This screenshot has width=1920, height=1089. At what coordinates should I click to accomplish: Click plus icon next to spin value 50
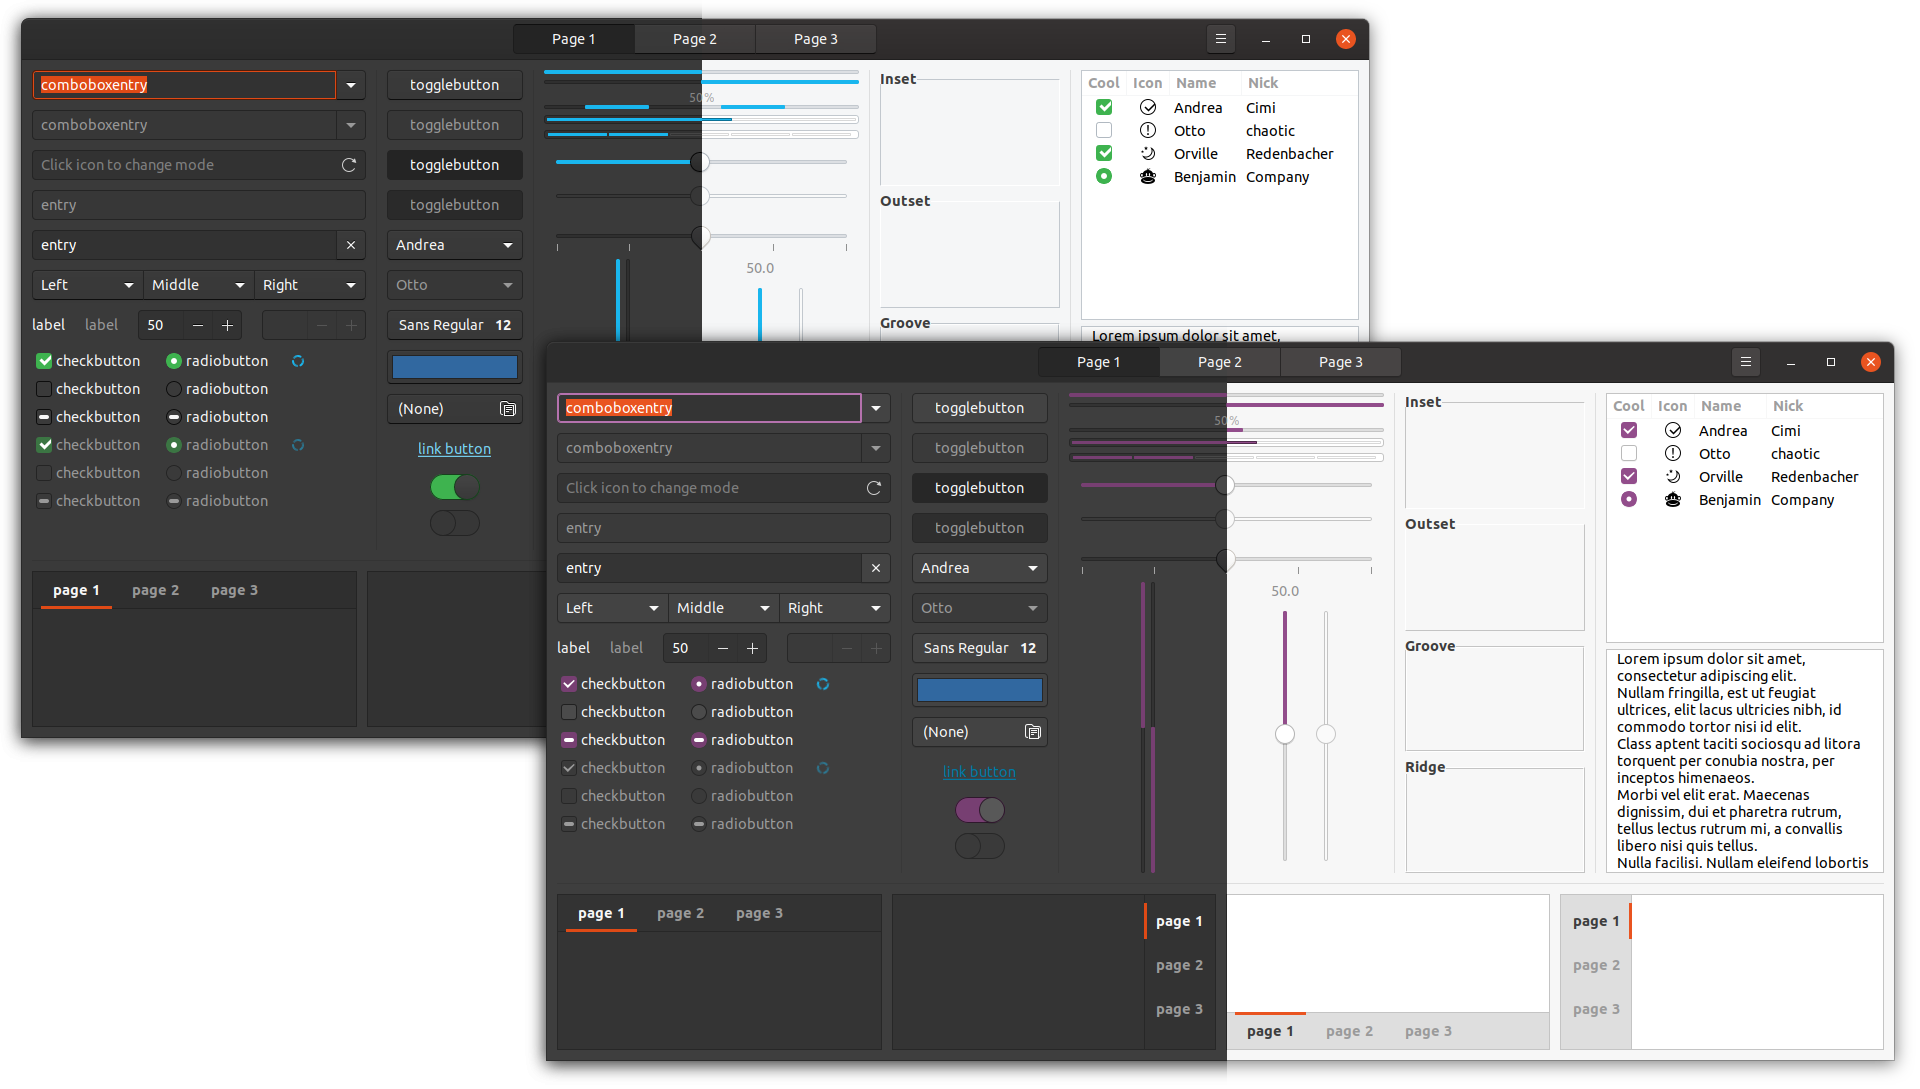(752, 648)
